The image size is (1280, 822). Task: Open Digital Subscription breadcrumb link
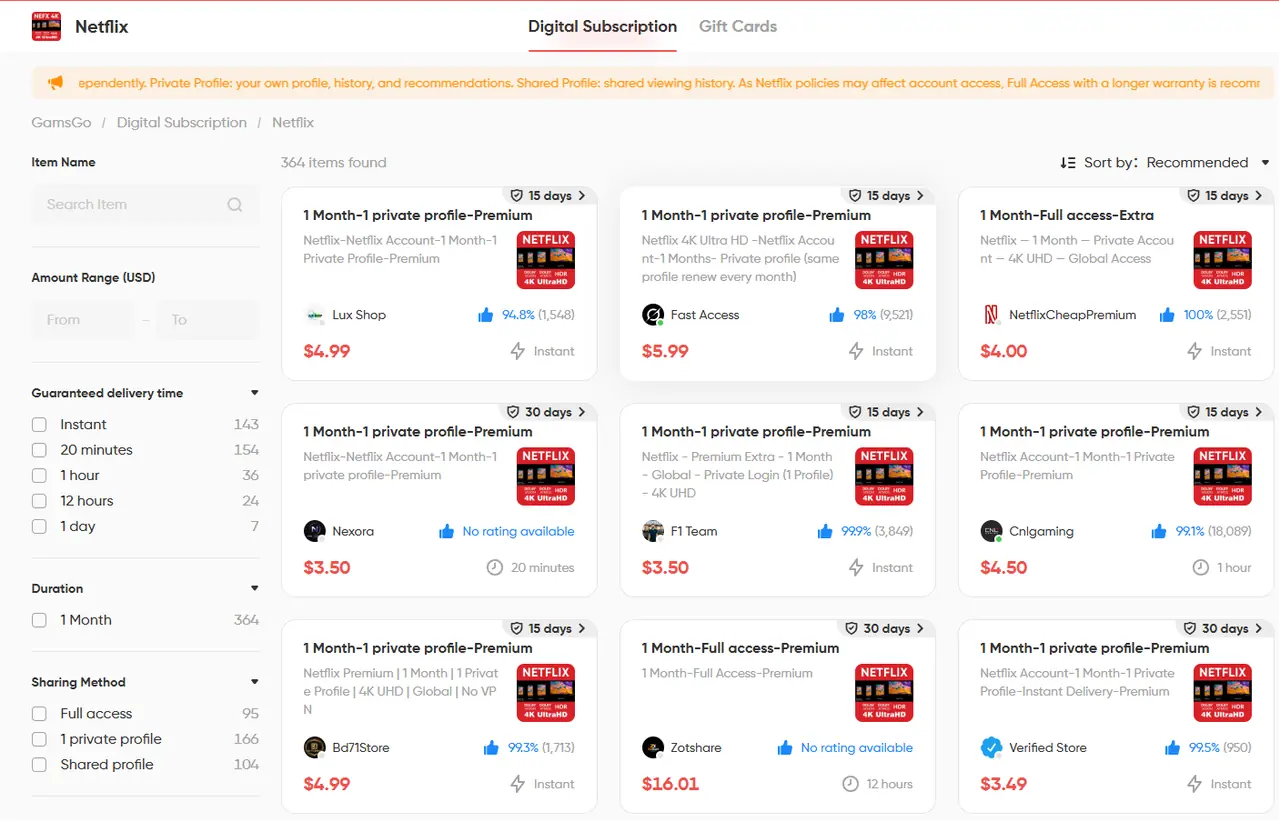click(182, 122)
